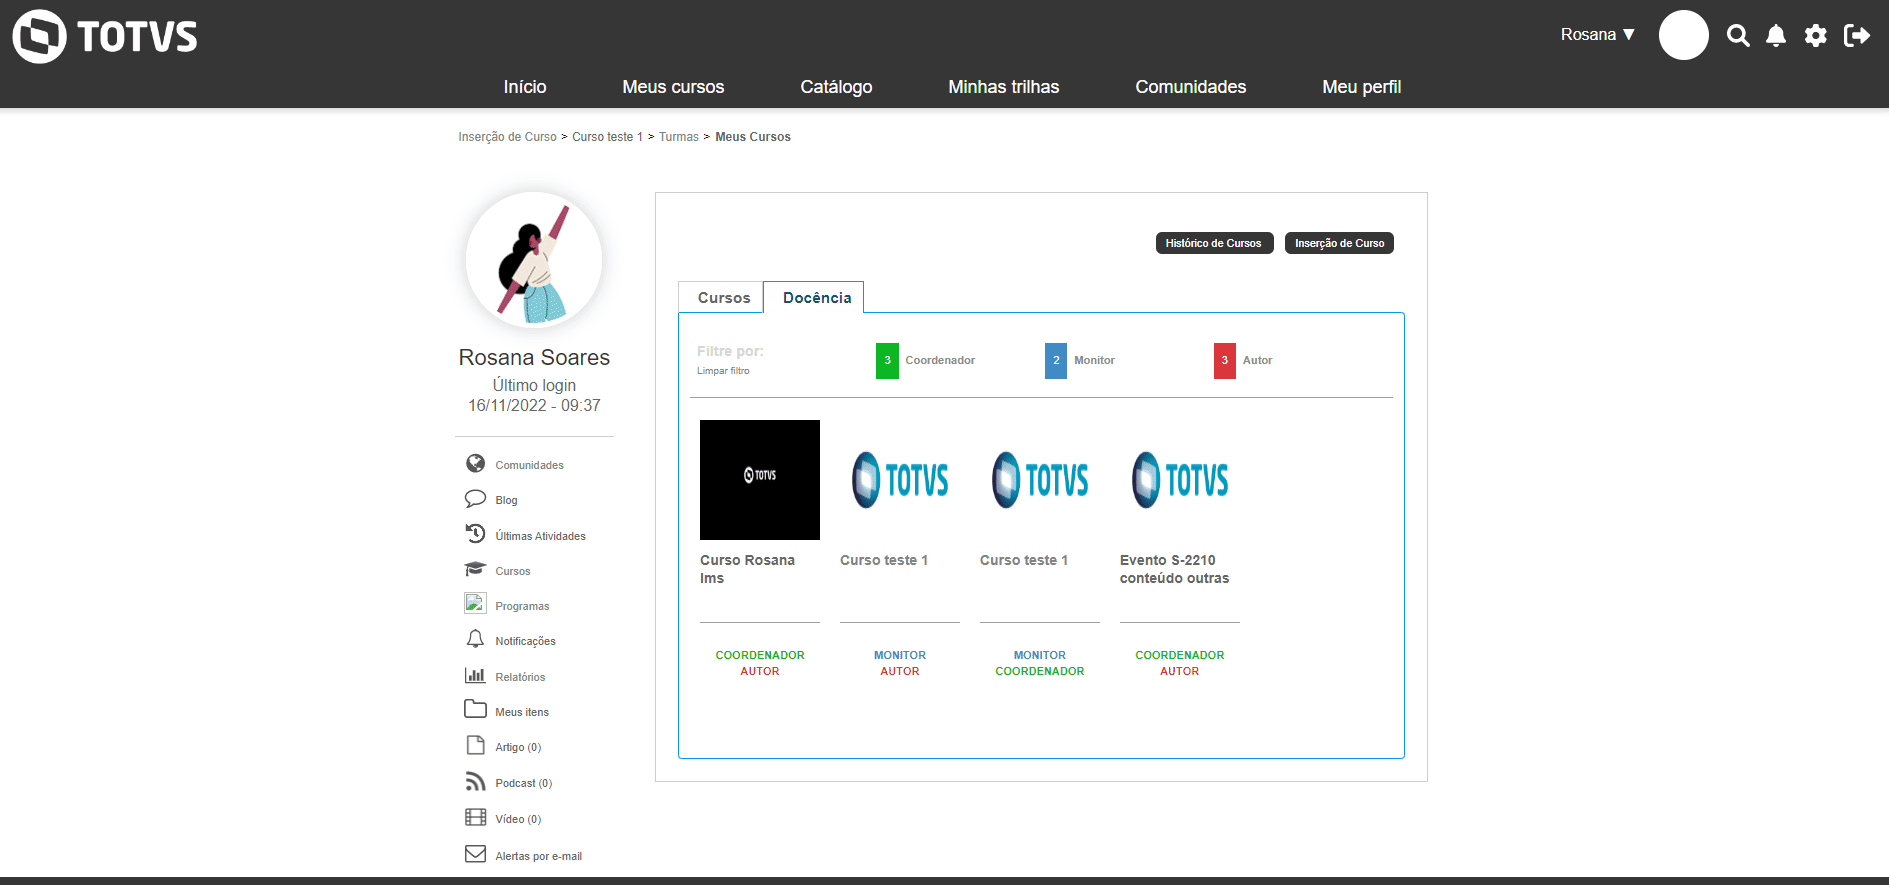Click the Histórico de Cursos button
This screenshot has width=1889, height=885.
(x=1214, y=243)
